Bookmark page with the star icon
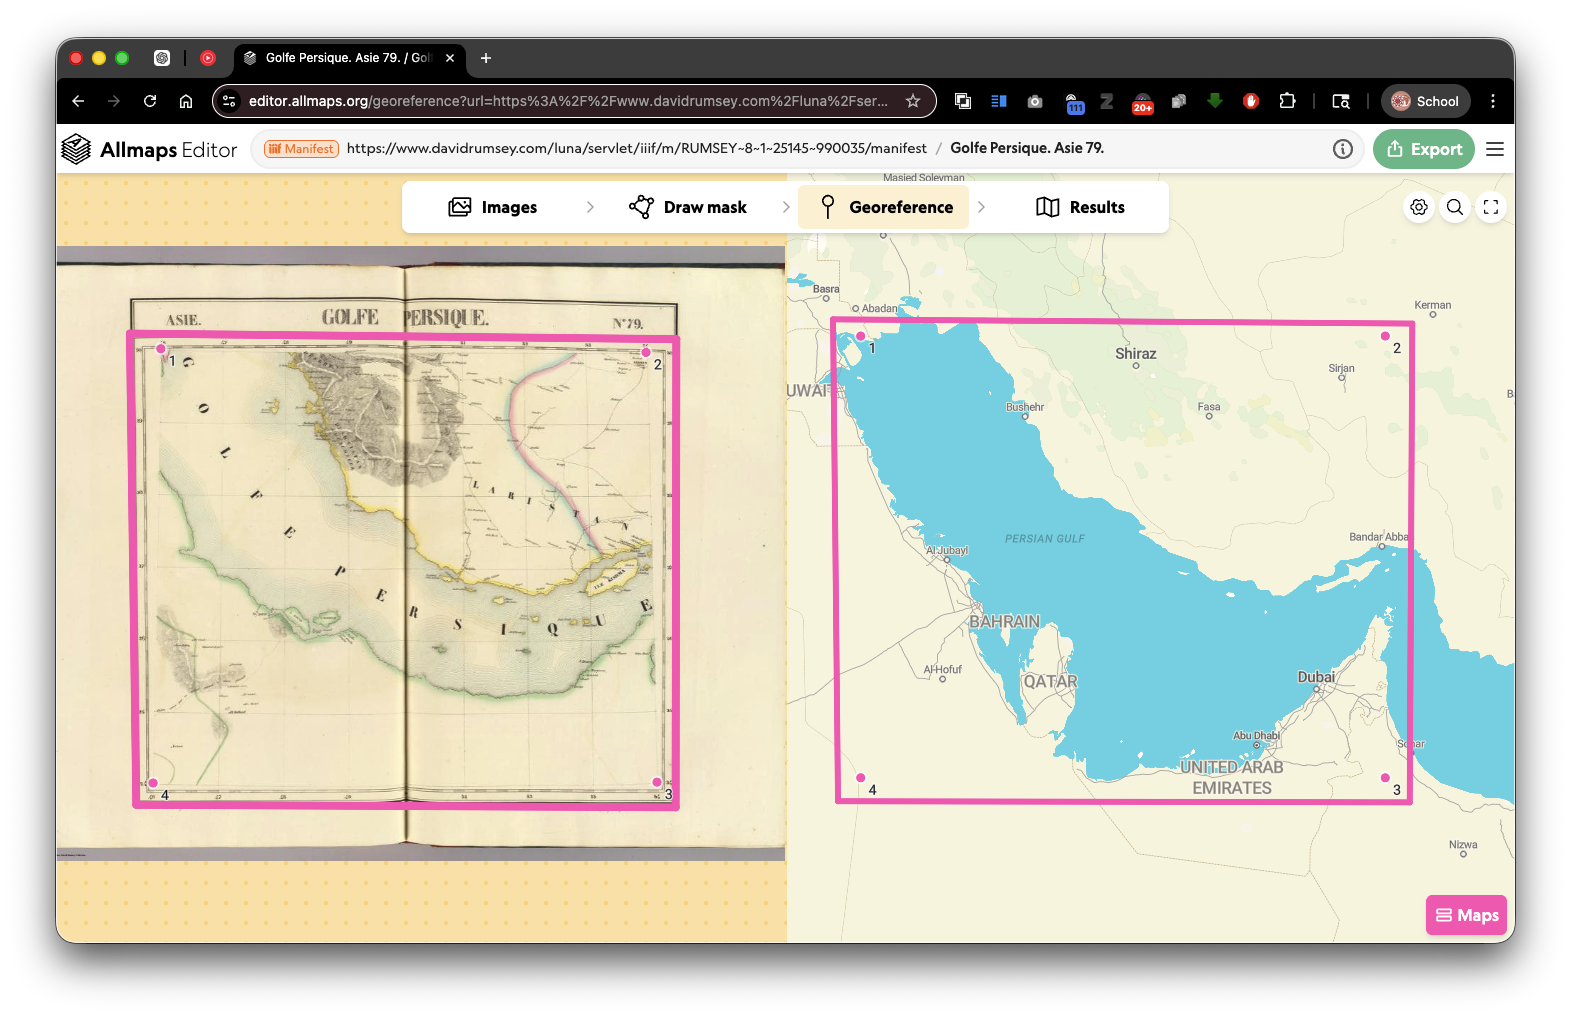 pyautogui.click(x=913, y=101)
